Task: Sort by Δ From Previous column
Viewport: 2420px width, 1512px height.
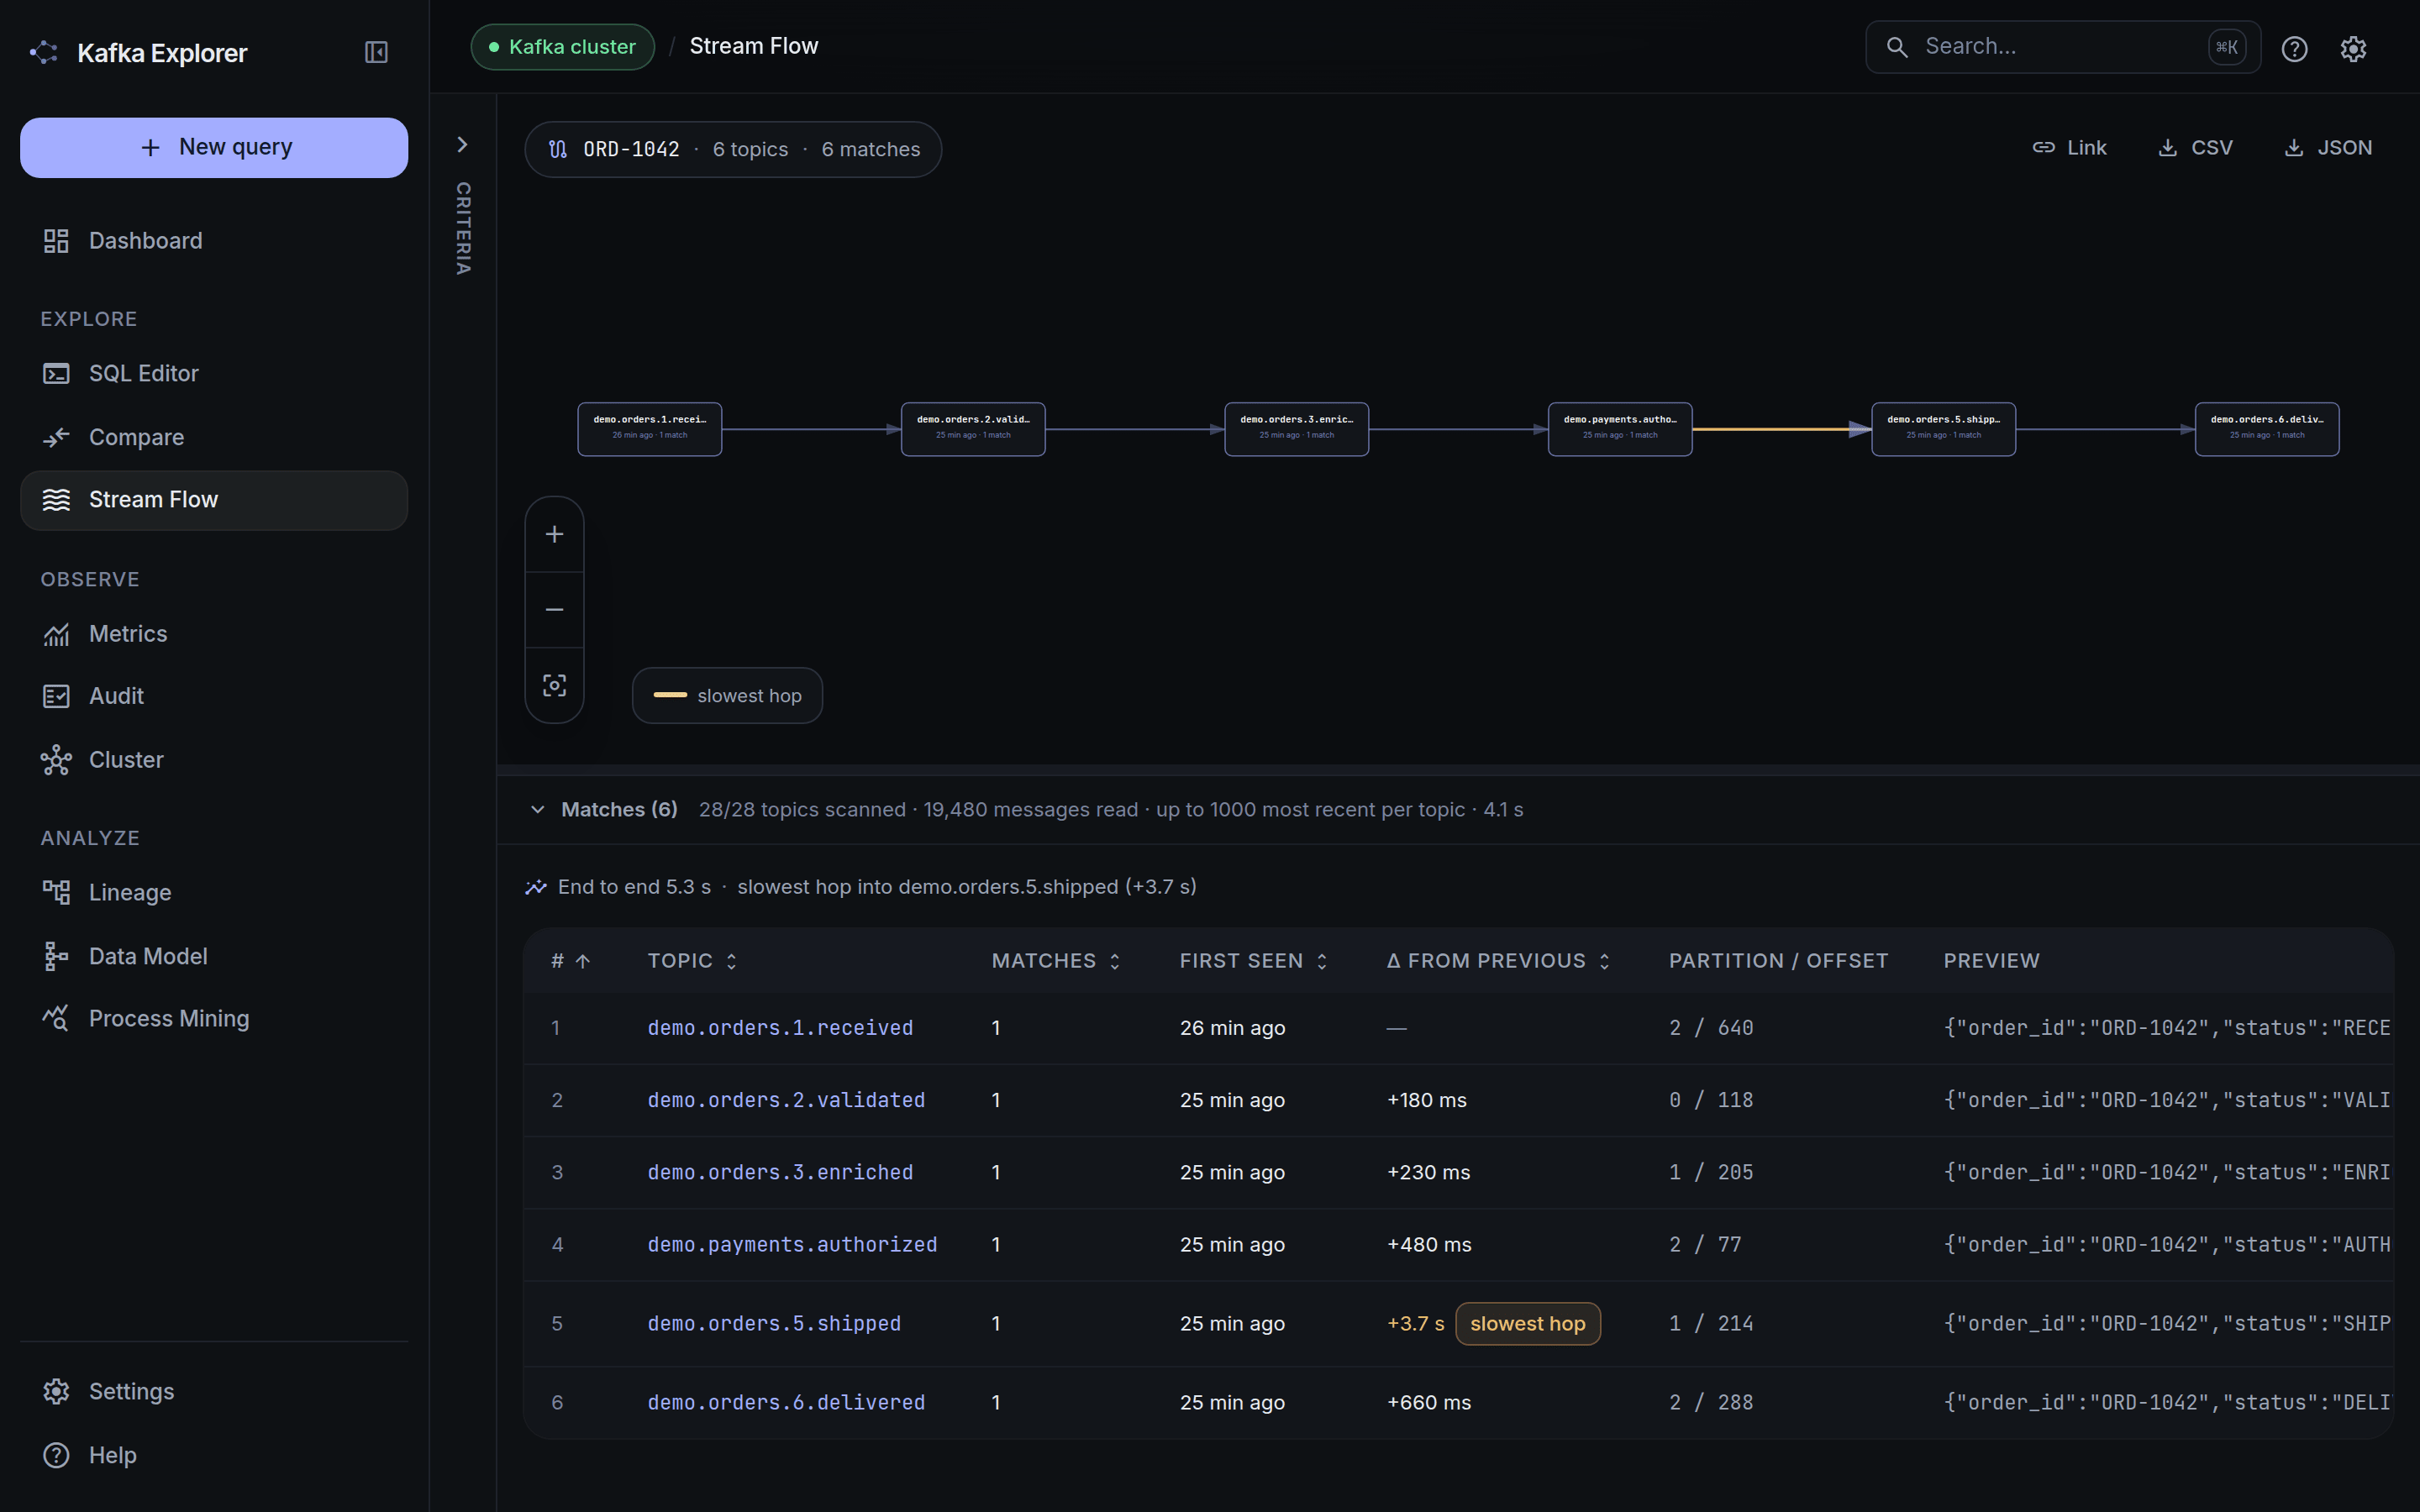Action: (x=1498, y=961)
